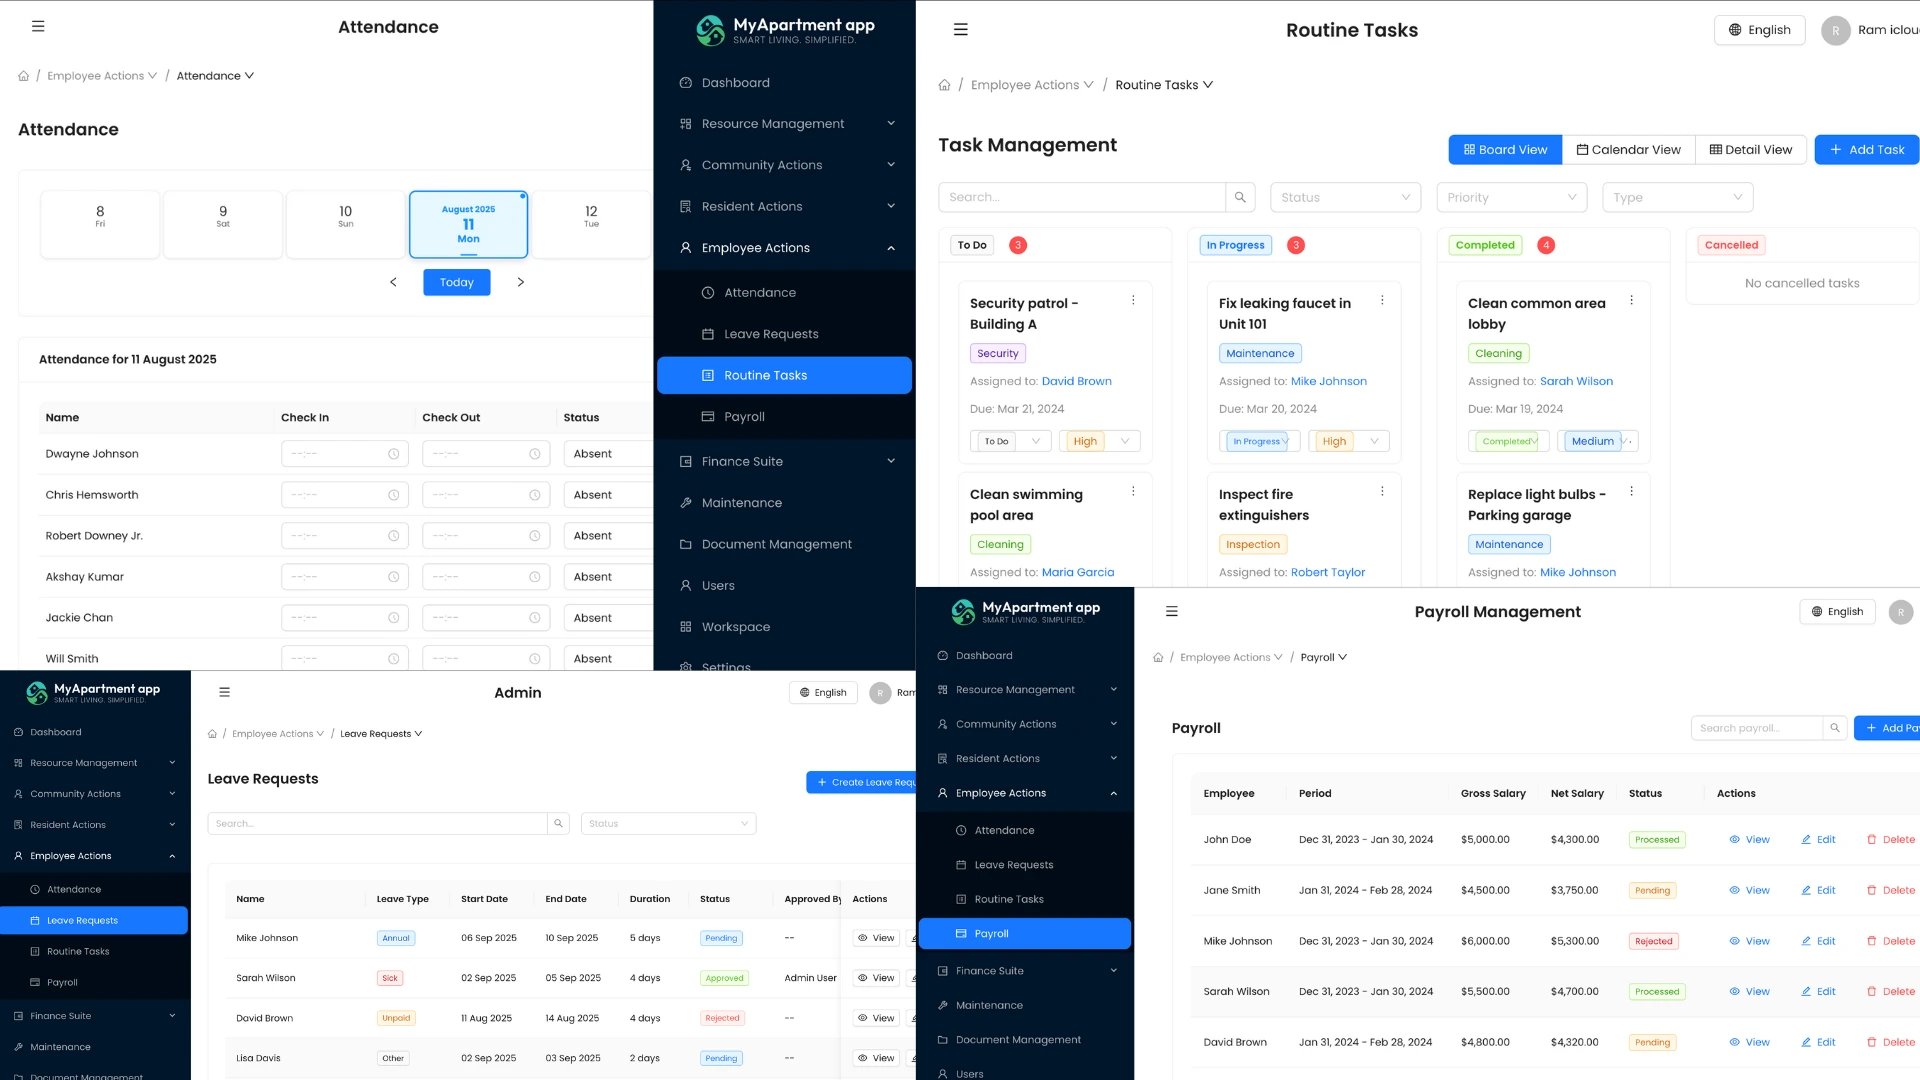Screen dimensions: 1920x1080
Task: Select Payroll in Payroll panel sidebar
Action: [1025, 934]
